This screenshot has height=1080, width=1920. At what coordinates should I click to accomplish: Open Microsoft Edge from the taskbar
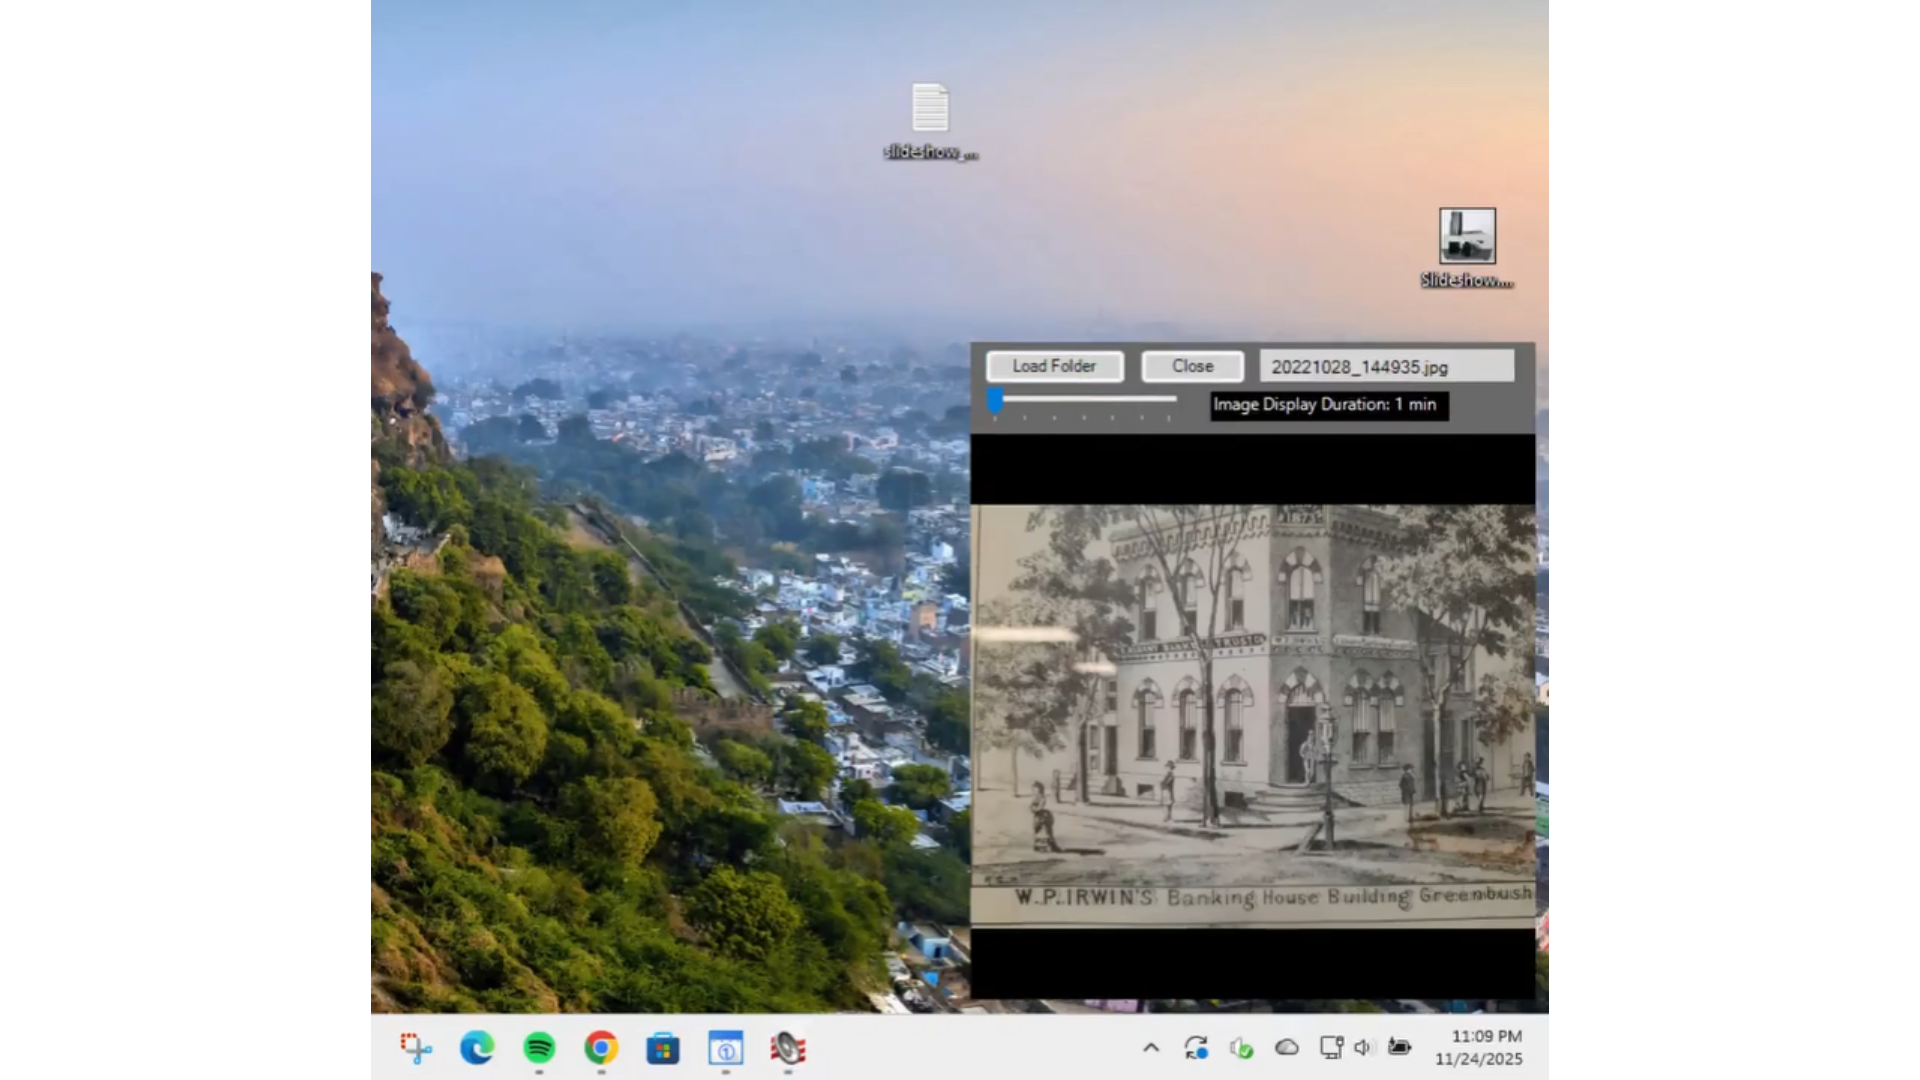(x=477, y=1048)
